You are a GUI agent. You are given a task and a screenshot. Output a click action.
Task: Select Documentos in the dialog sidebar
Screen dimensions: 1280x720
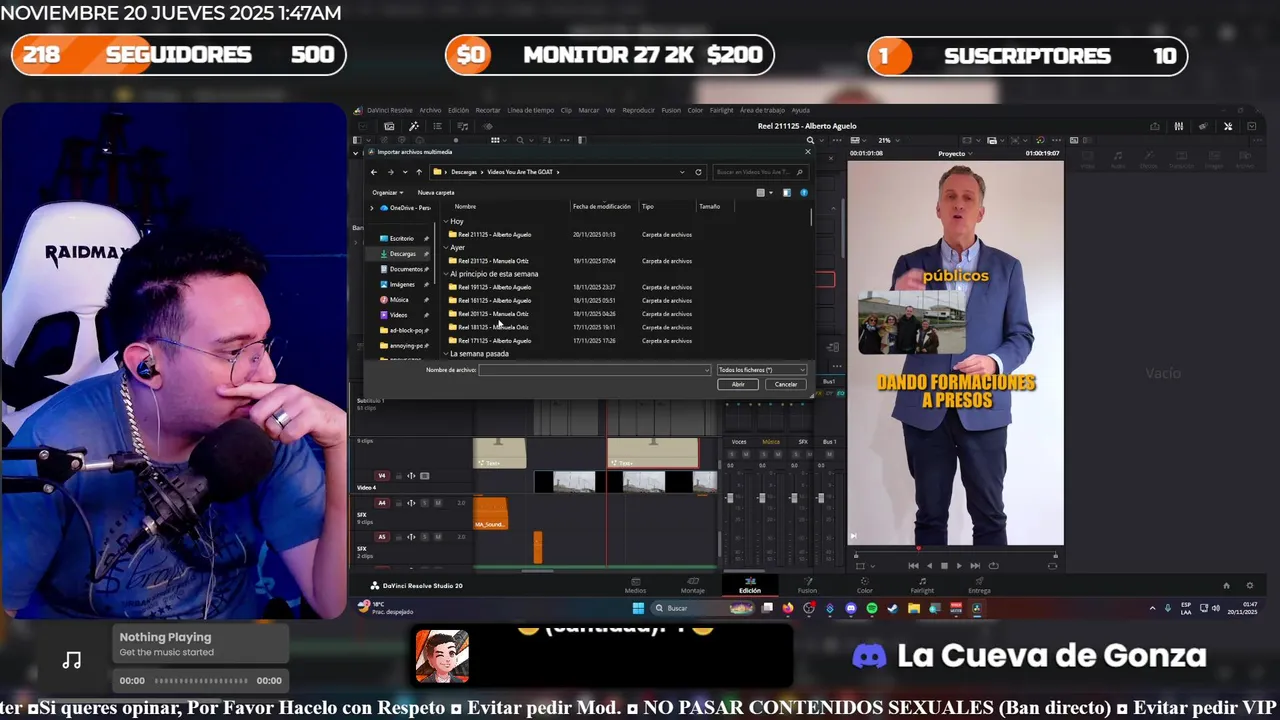point(405,269)
